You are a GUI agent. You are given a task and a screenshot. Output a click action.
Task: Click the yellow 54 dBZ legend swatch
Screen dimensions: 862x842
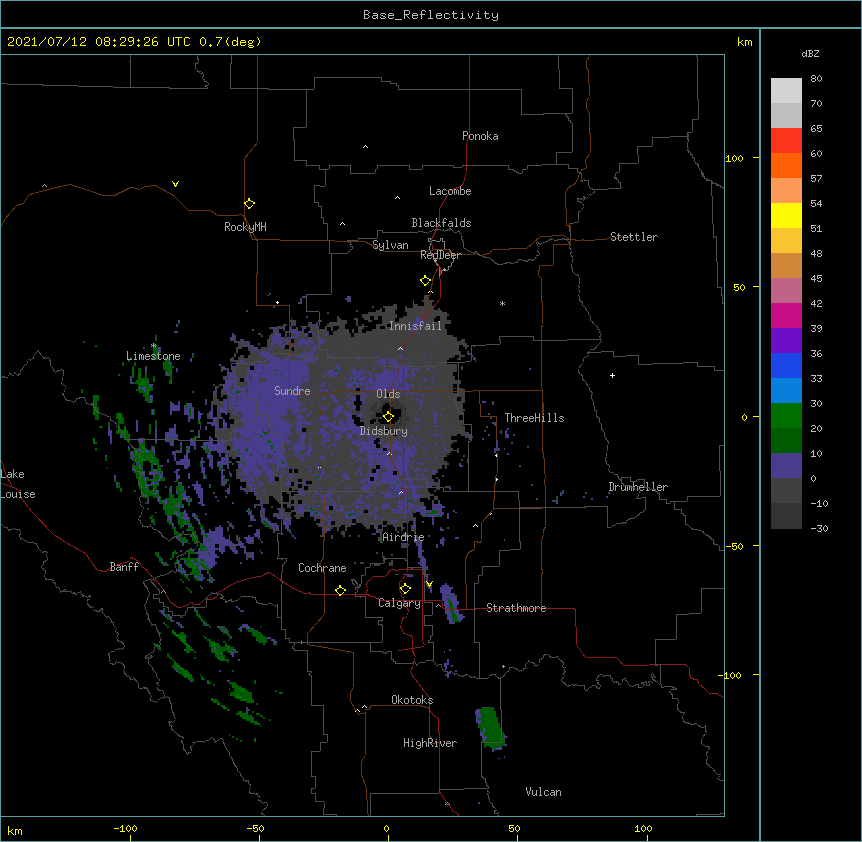pyautogui.click(x=786, y=215)
